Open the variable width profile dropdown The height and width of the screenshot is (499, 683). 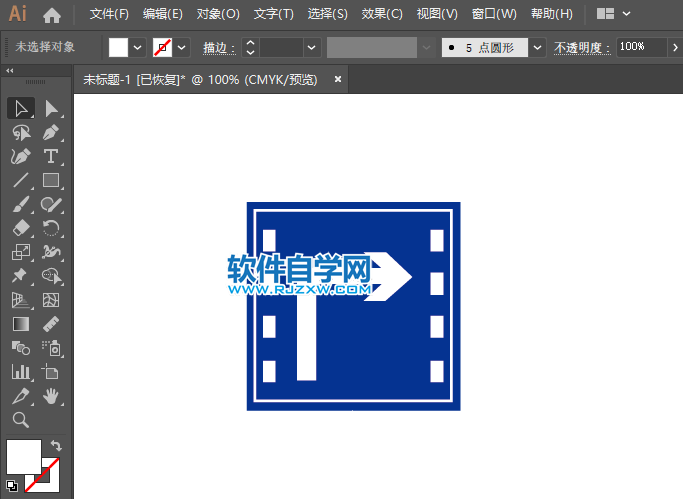tap(426, 47)
